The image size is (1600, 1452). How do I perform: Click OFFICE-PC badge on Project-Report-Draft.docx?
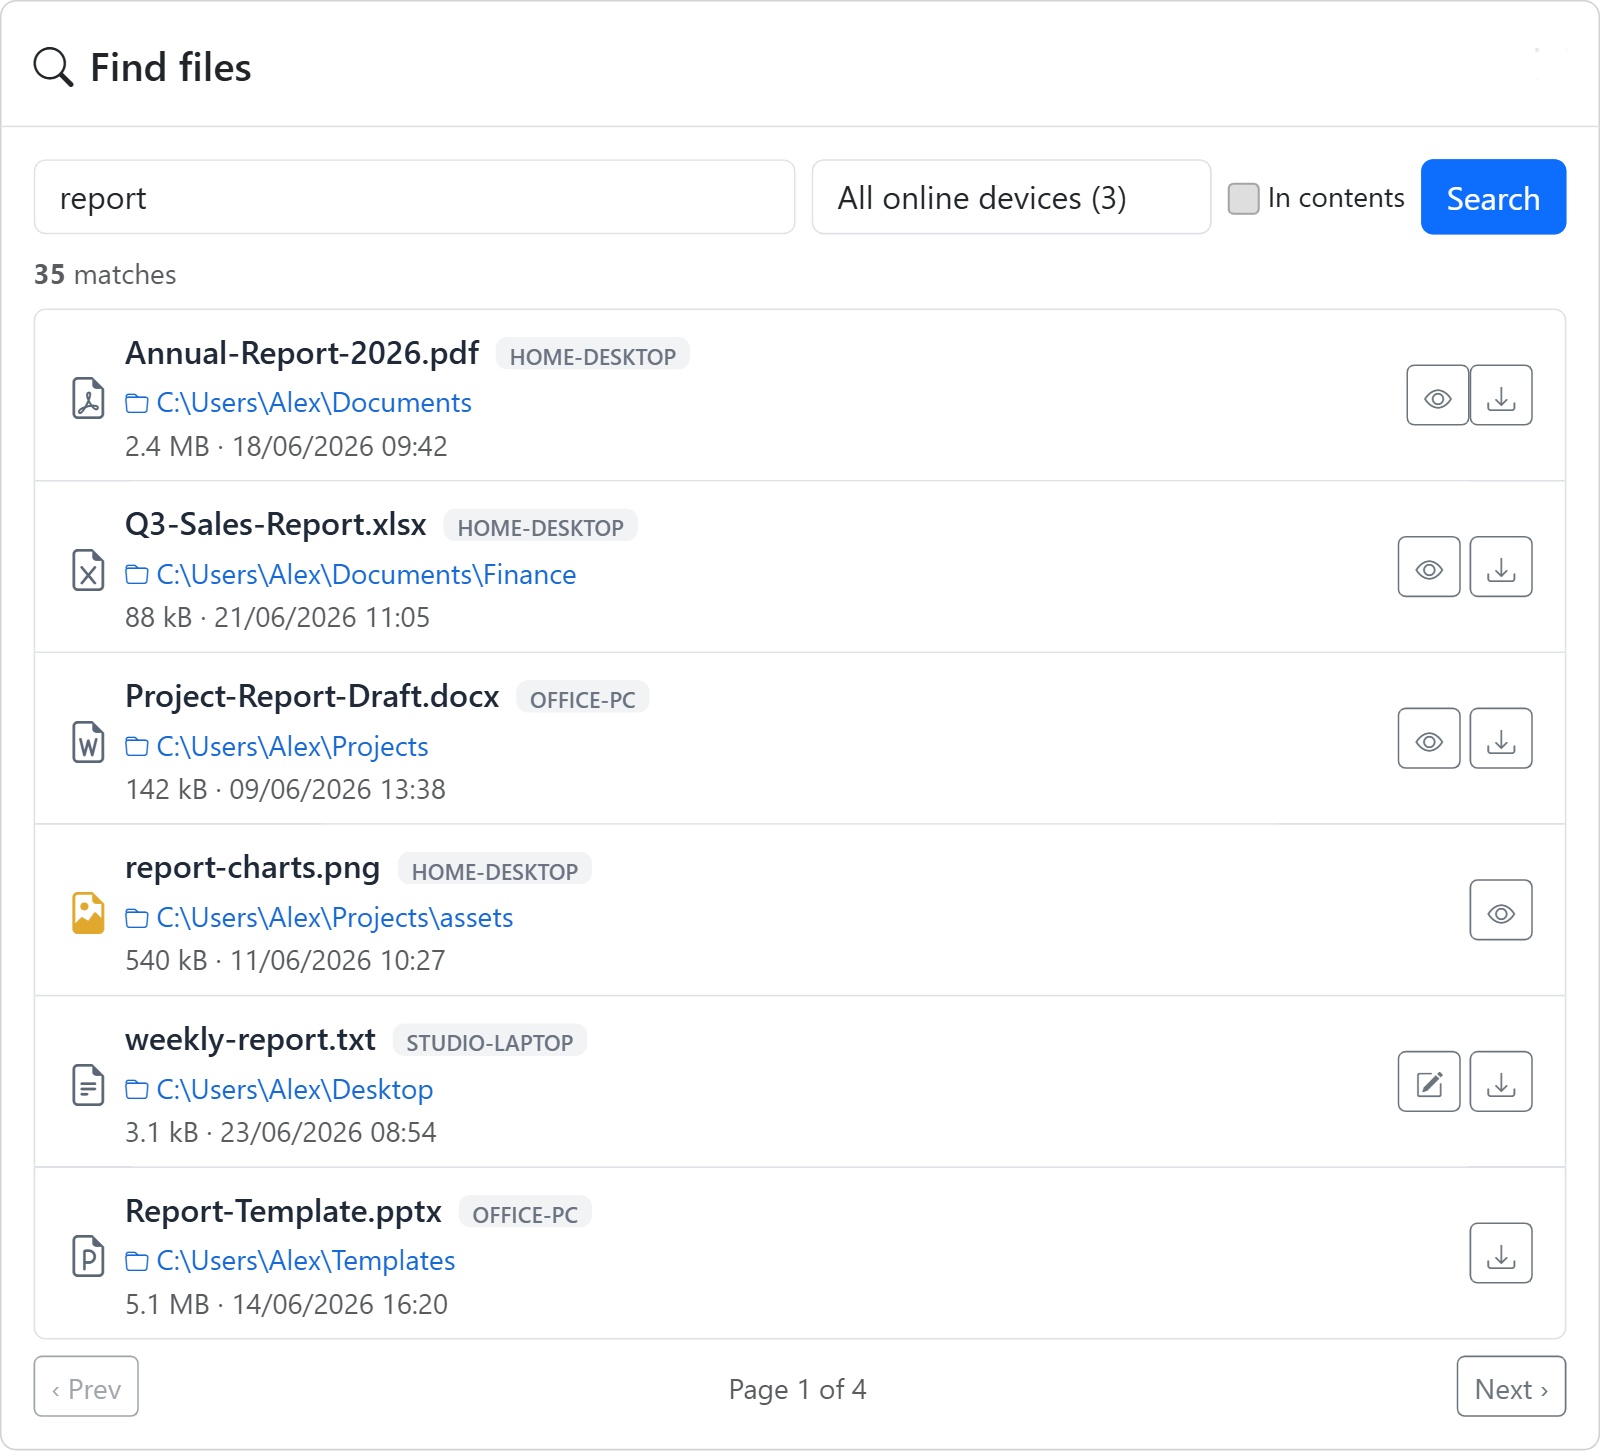click(583, 698)
